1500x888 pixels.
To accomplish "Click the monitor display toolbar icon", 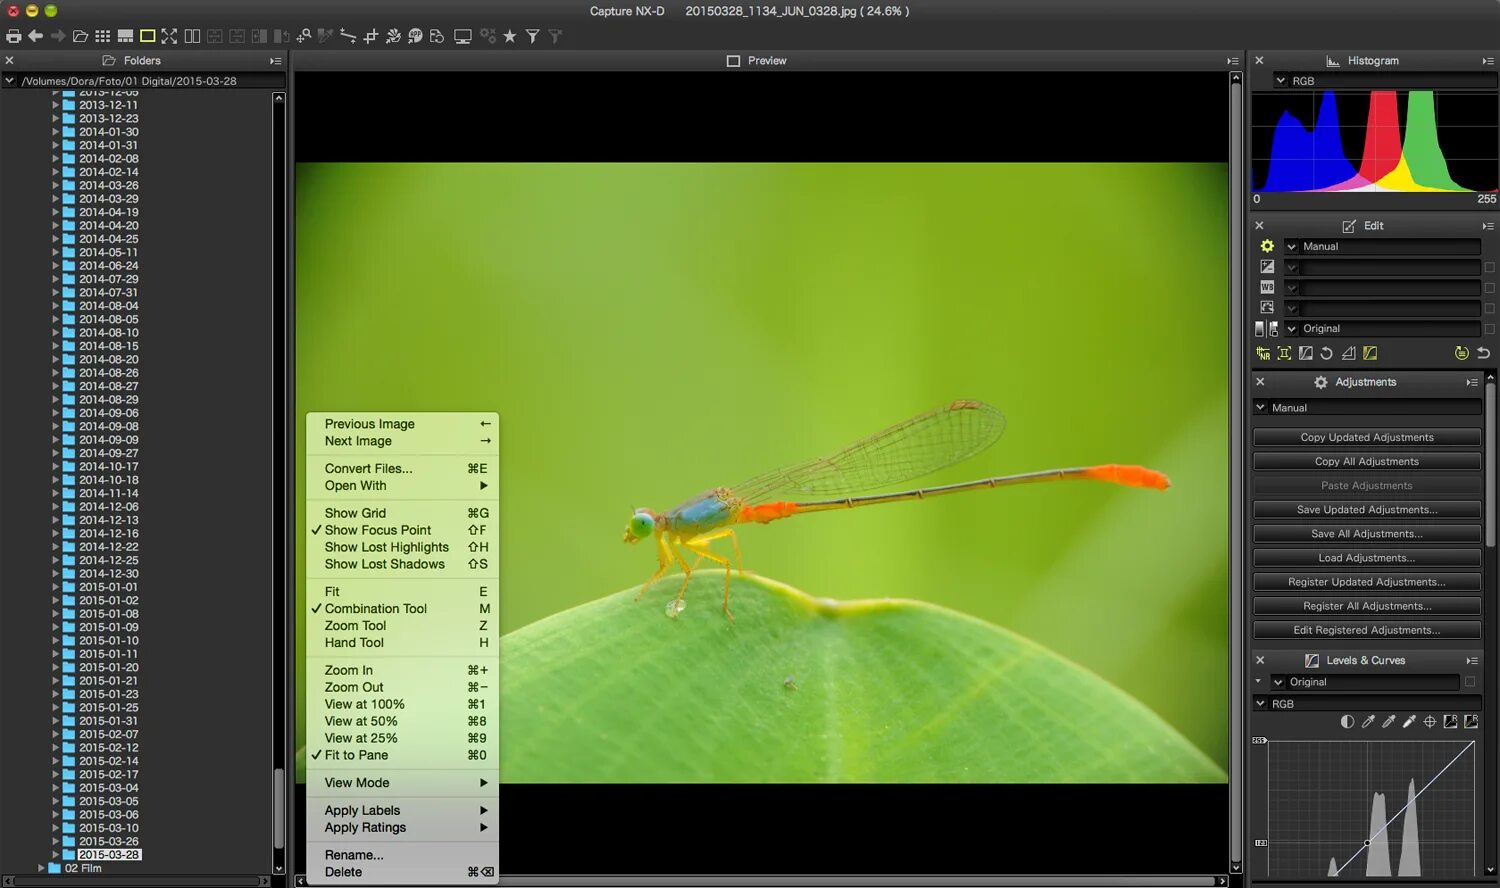I will pyautogui.click(x=463, y=36).
